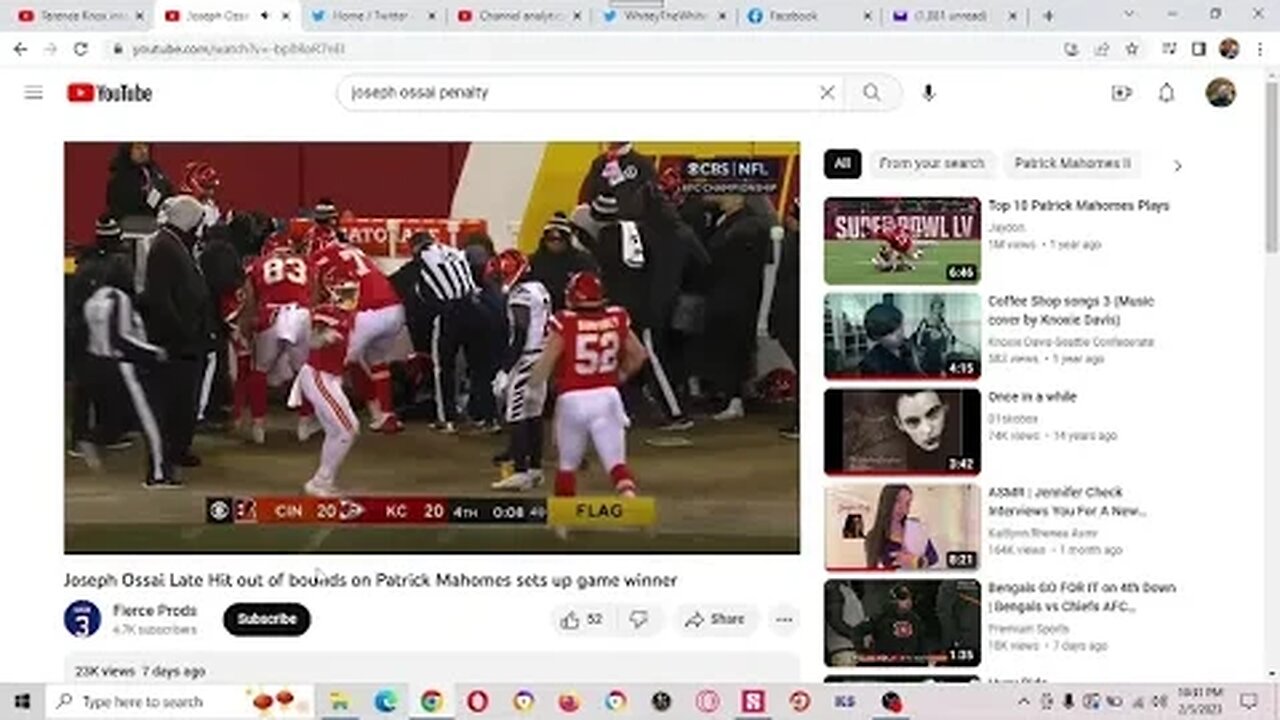Show hidden system tray icons
Image resolution: width=1280 pixels, height=720 pixels.
pos(1023,702)
